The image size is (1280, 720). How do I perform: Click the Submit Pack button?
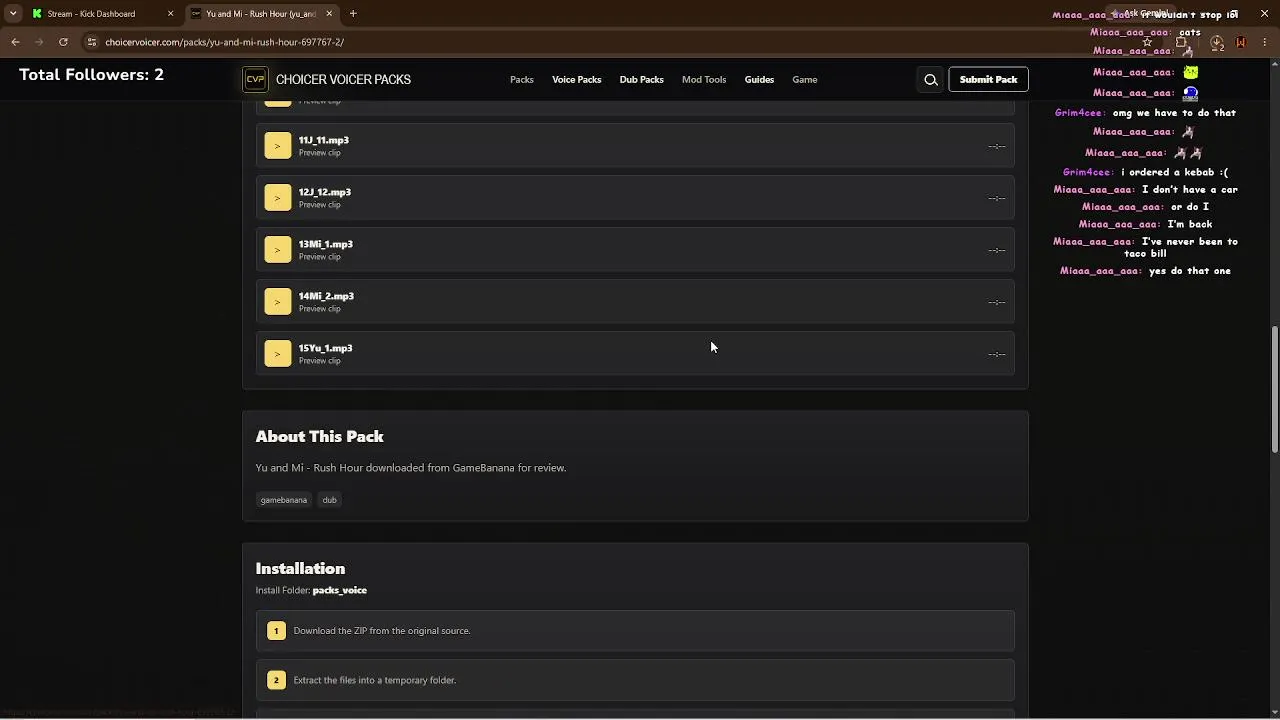coord(988,80)
